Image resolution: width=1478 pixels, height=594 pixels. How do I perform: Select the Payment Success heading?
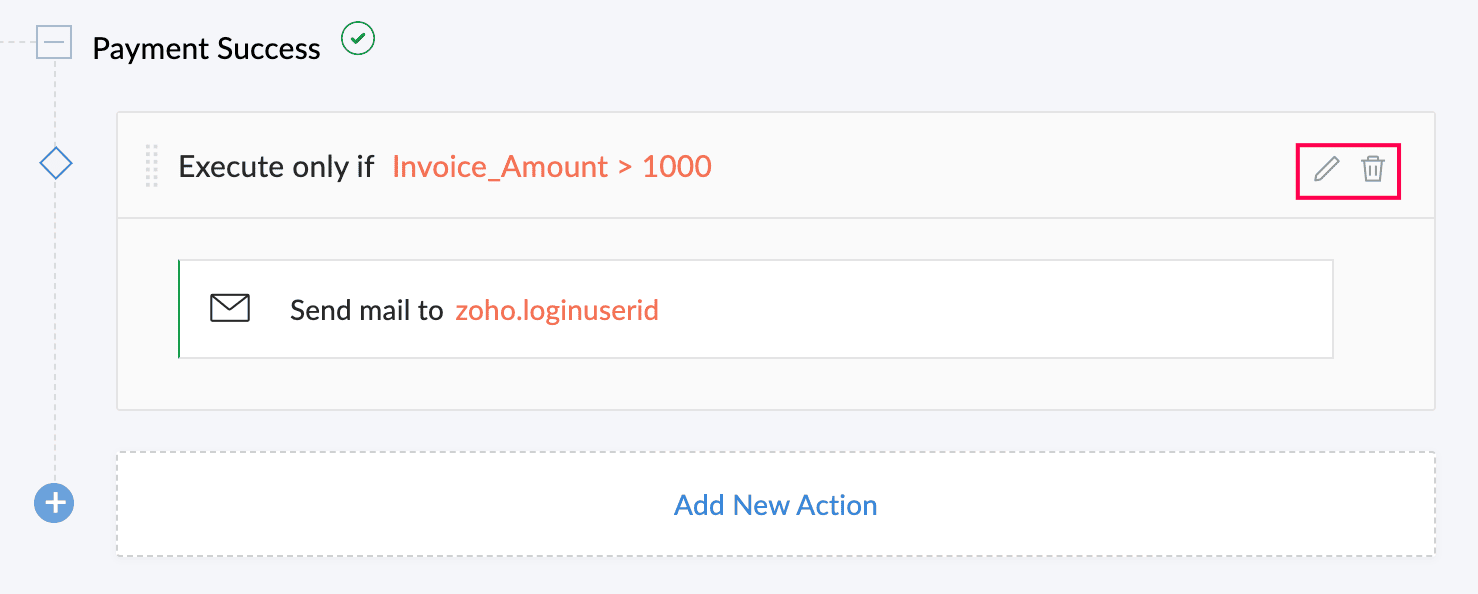point(206,49)
